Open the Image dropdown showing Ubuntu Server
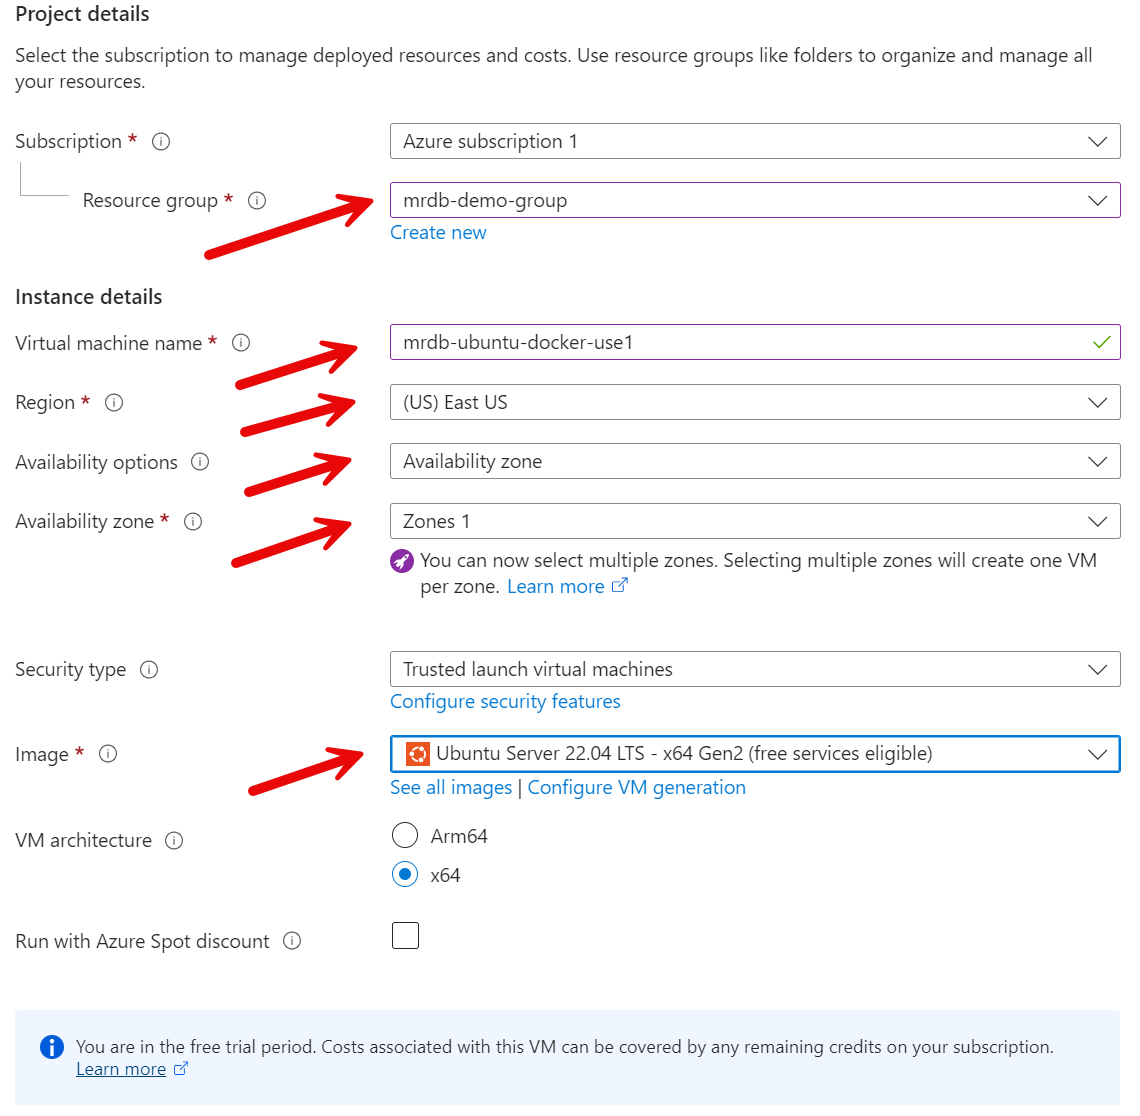Image resolution: width=1140 pixels, height=1116 pixels. tap(755, 754)
